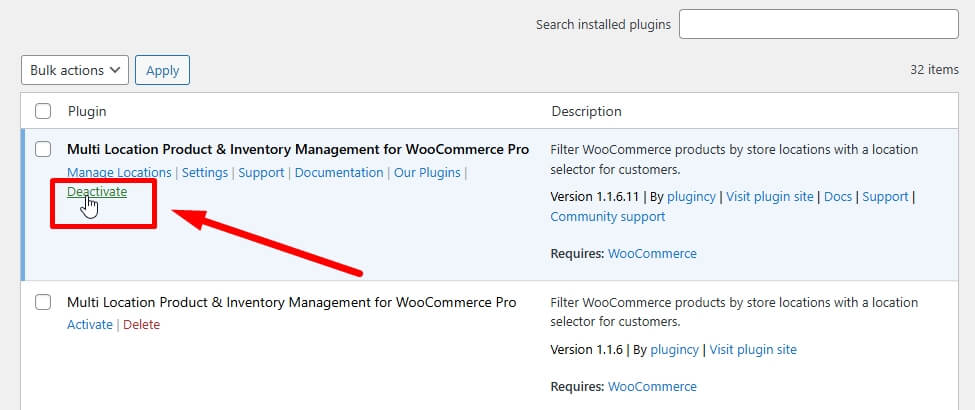
Task: Open the Community support link
Action: coord(608,217)
